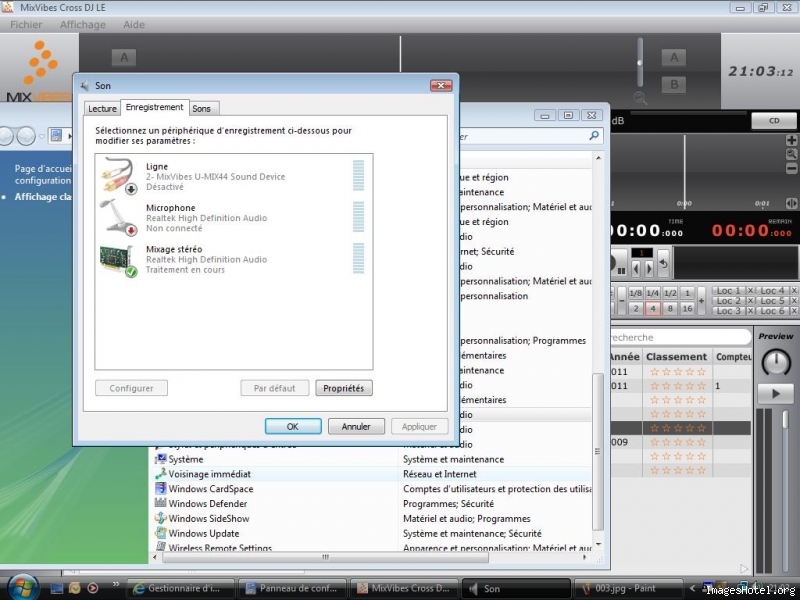The width and height of the screenshot is (800, 600).
Task: Click the next arrow under the counter
Action: pyautogui.click(x=648, y=268)
